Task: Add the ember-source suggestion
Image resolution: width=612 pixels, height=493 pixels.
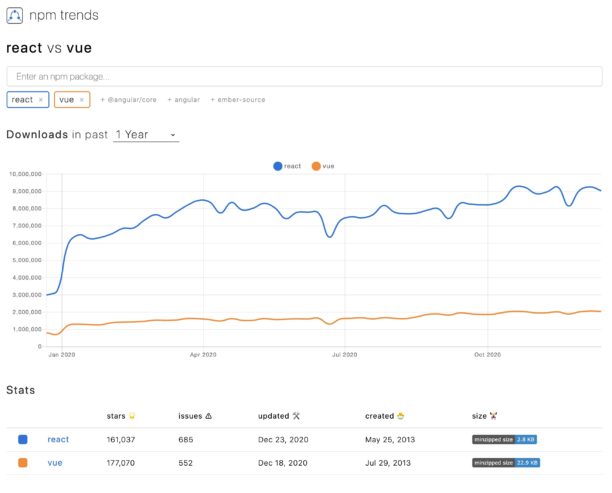Action: (x=238, y=100)
